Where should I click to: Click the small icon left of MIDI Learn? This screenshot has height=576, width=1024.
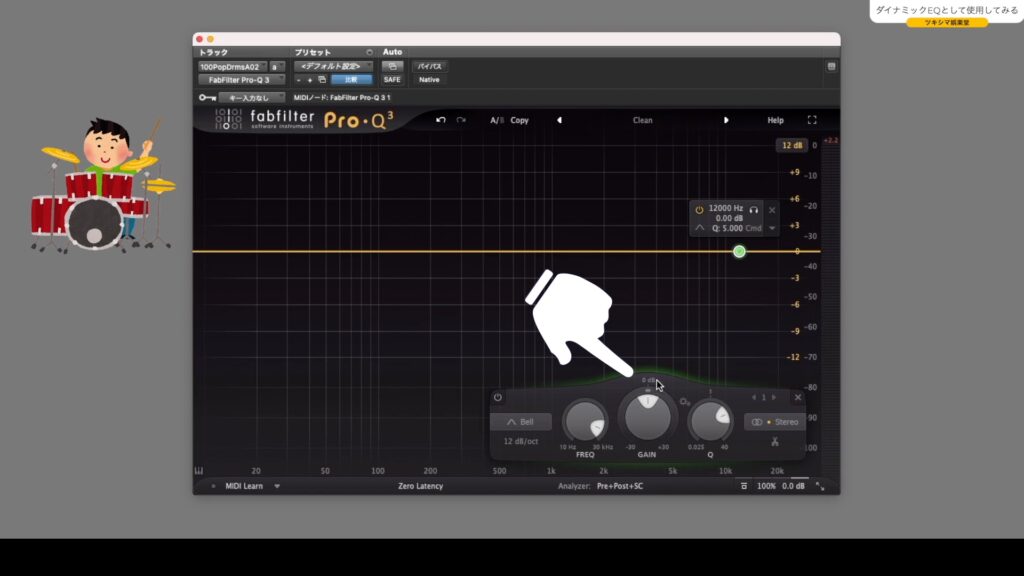point(213,486)
